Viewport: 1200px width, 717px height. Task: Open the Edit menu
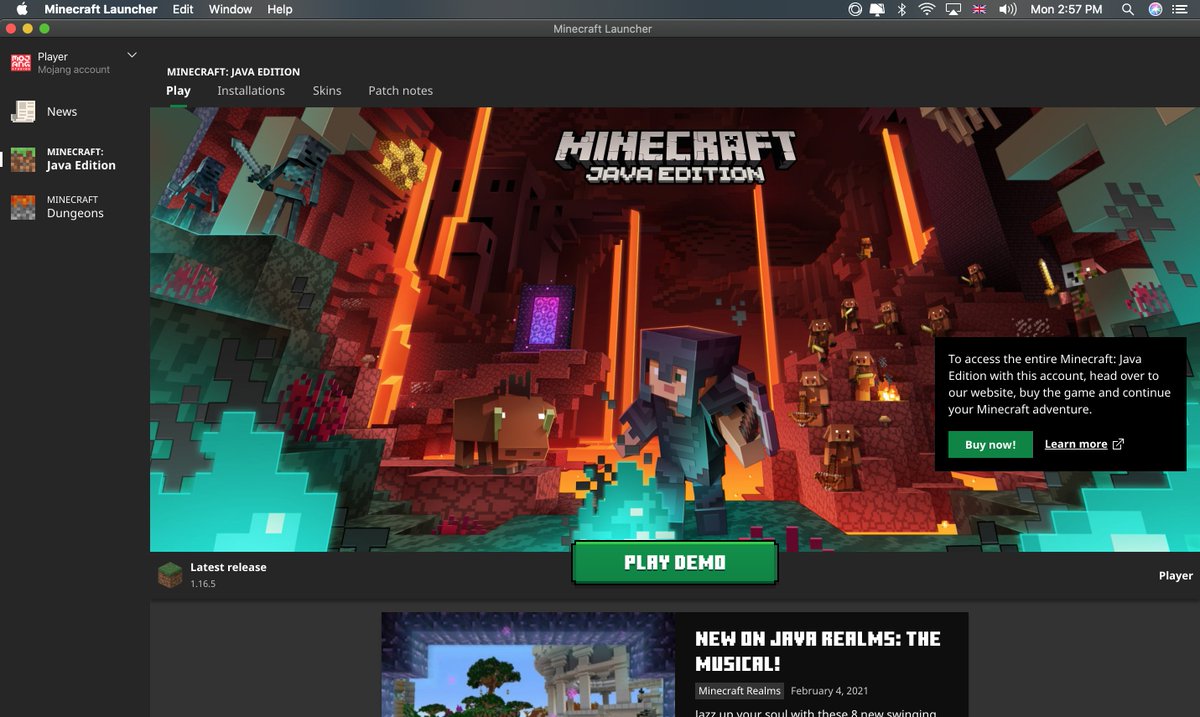(183, 9)
